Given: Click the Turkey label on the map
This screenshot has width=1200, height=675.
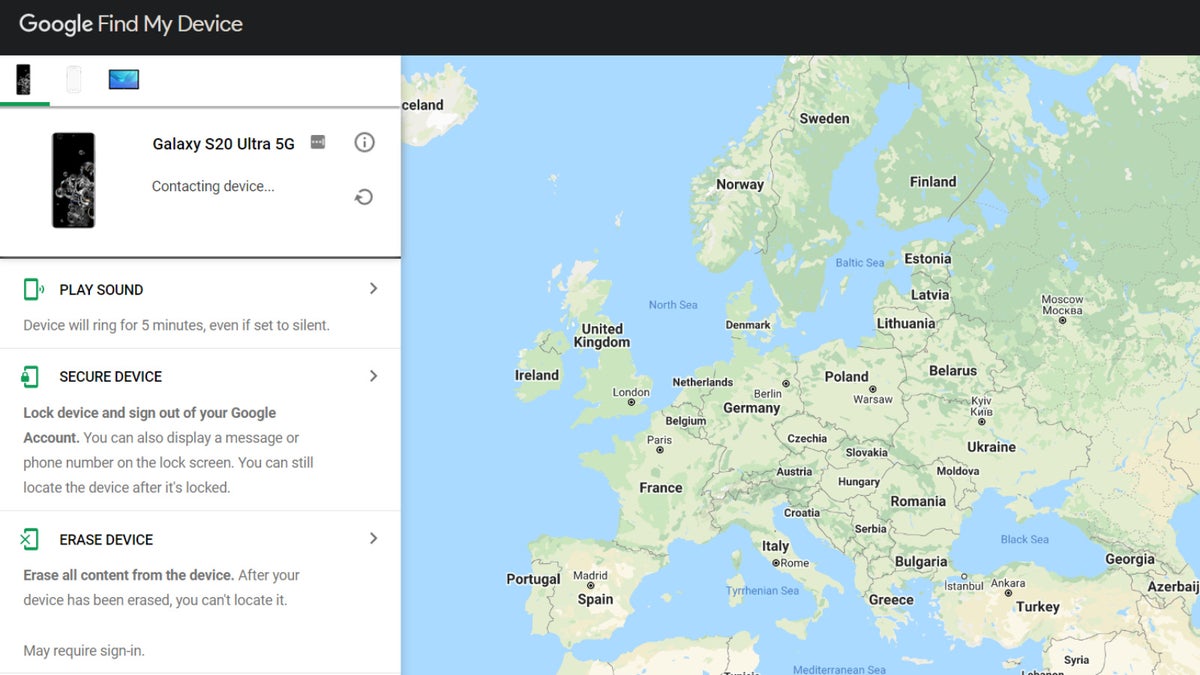Looking at the screenshot, I should [x=1038, y=607].
